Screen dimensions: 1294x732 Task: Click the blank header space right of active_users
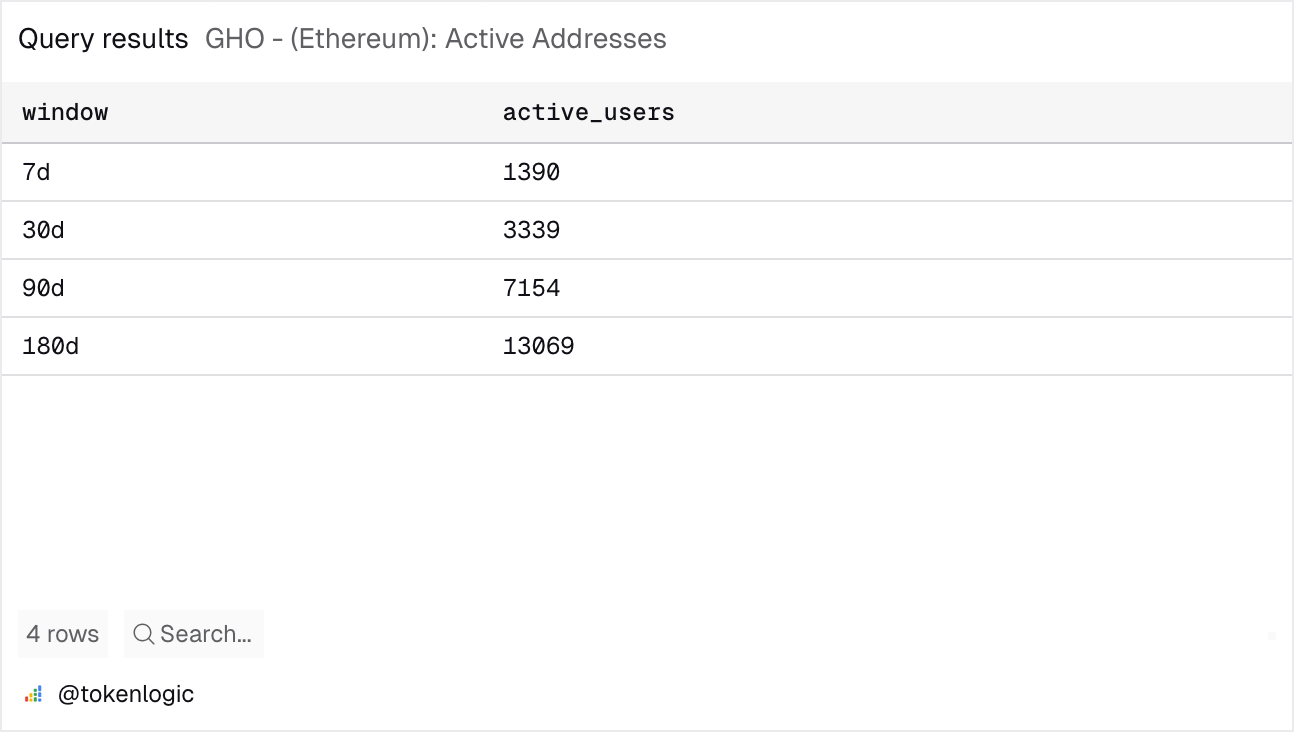pos(980,113)
